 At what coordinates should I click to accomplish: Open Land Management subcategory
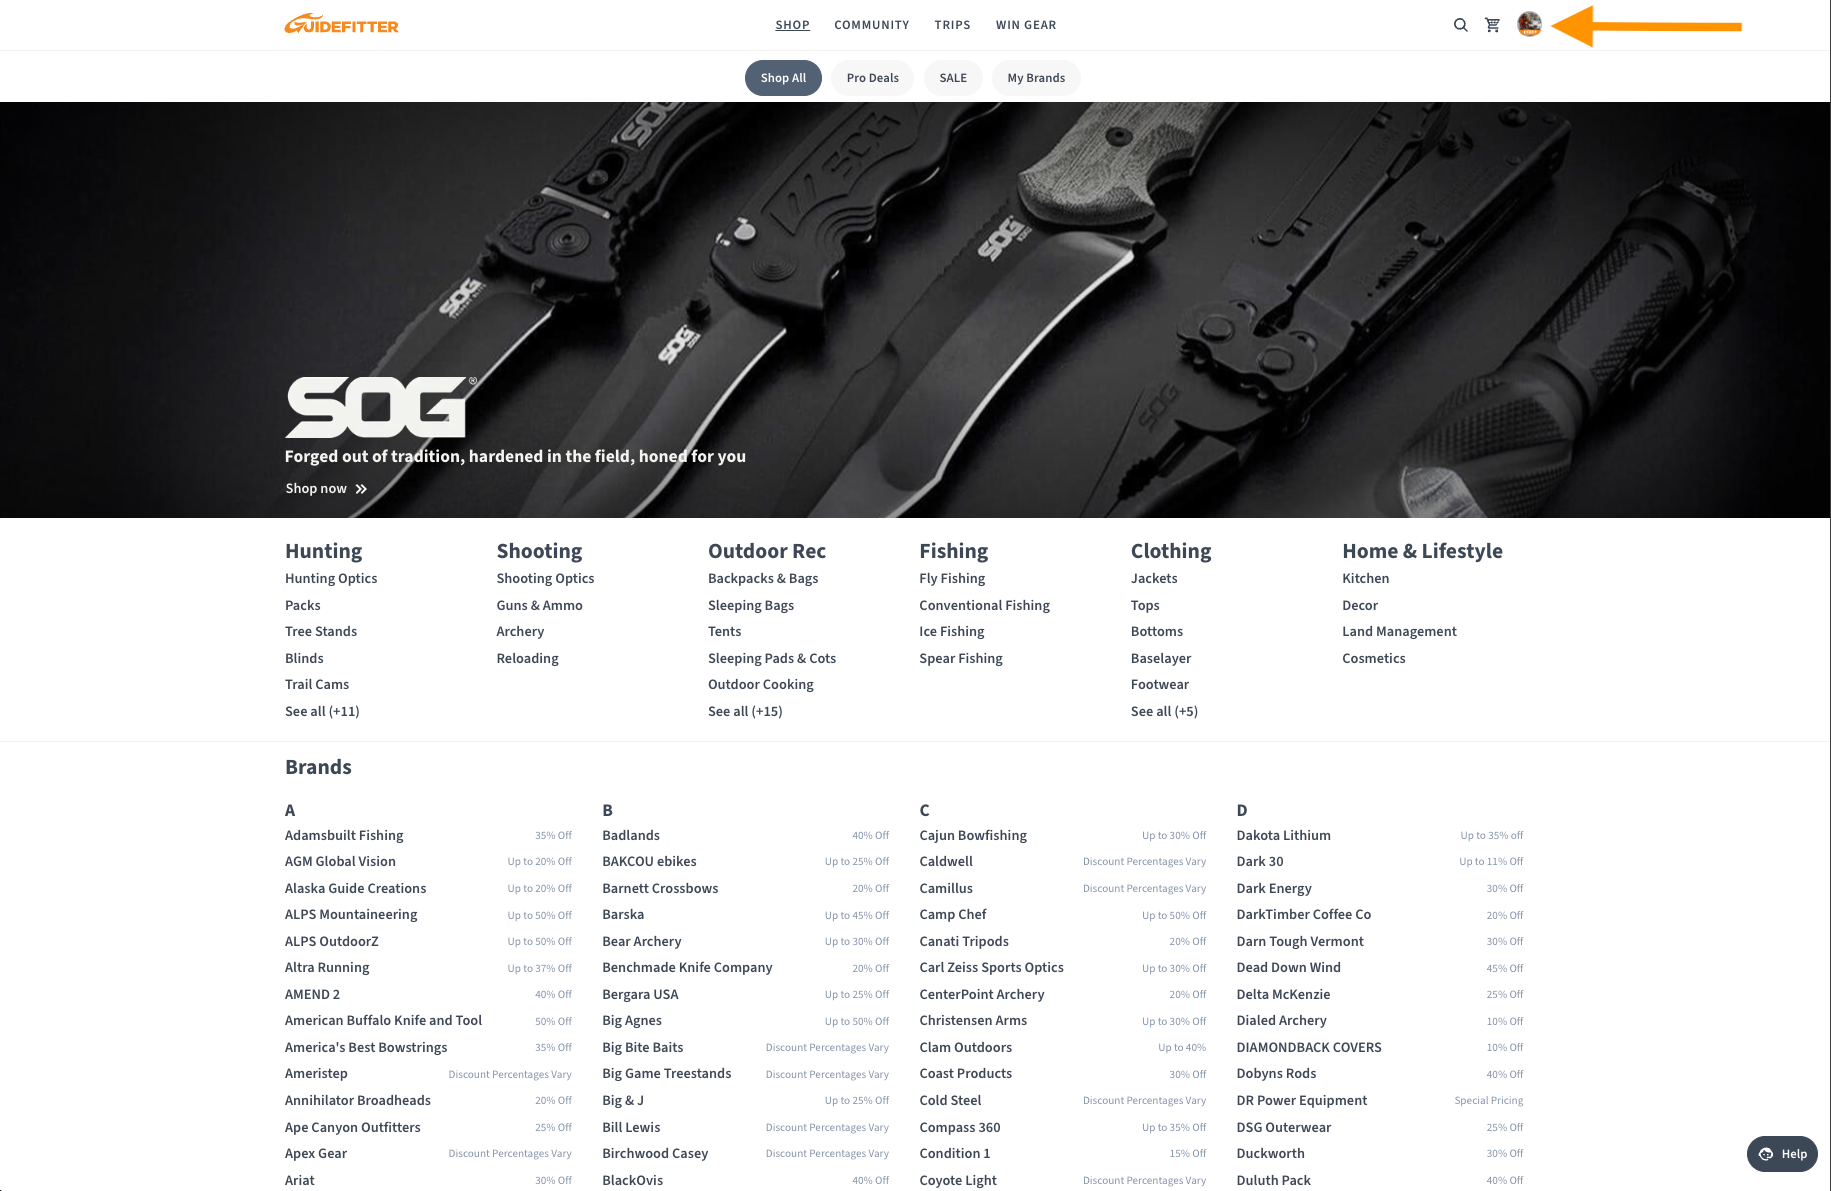pos(1399,632)
